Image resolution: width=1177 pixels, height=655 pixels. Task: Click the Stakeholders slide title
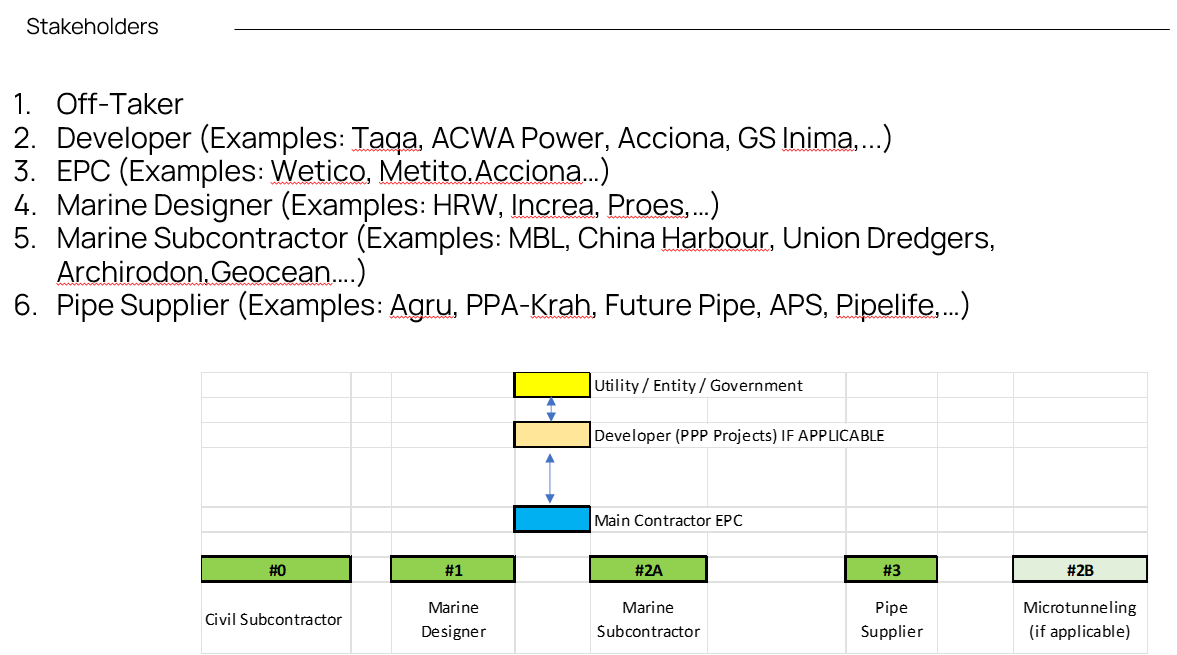click(92, 27)
